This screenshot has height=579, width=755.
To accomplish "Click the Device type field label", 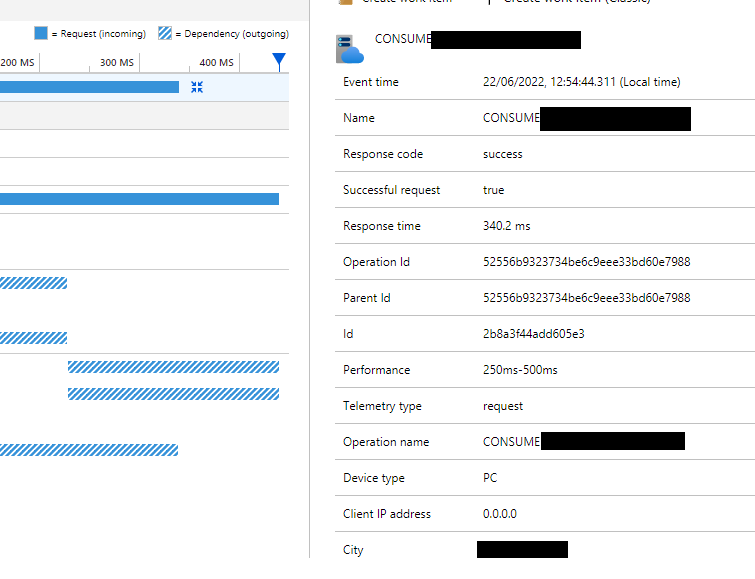I will pyautogui.click(x=374, y=478).
